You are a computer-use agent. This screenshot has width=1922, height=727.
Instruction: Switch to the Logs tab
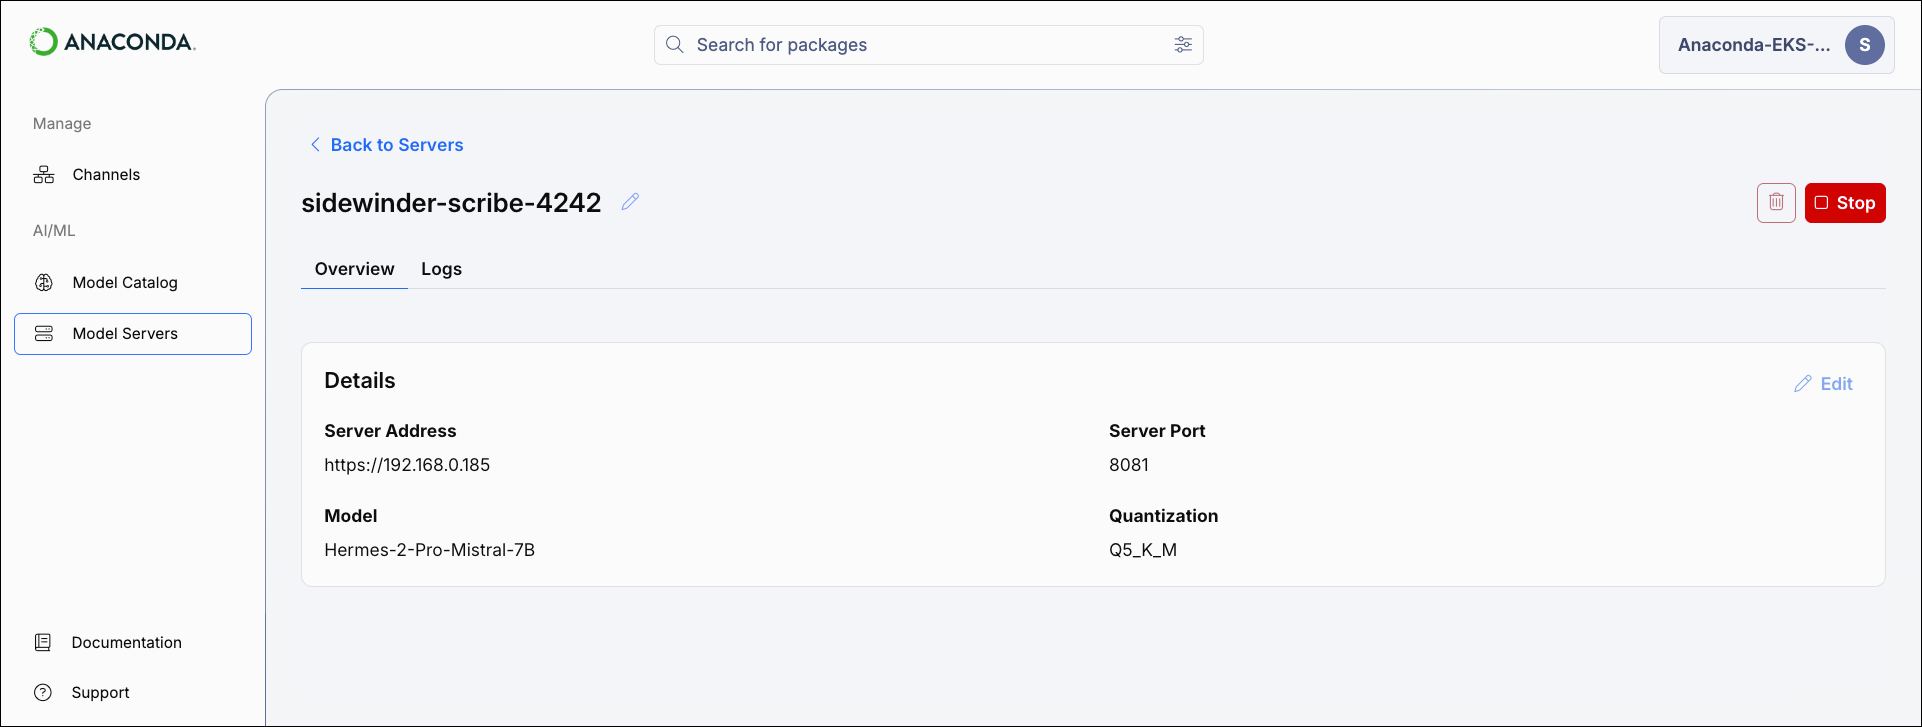pyautogui.click(x=441, y=268)
